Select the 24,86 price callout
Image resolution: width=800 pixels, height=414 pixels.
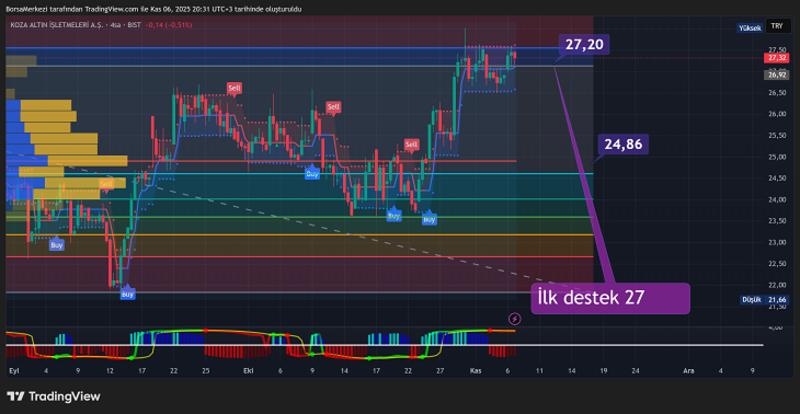622,145
